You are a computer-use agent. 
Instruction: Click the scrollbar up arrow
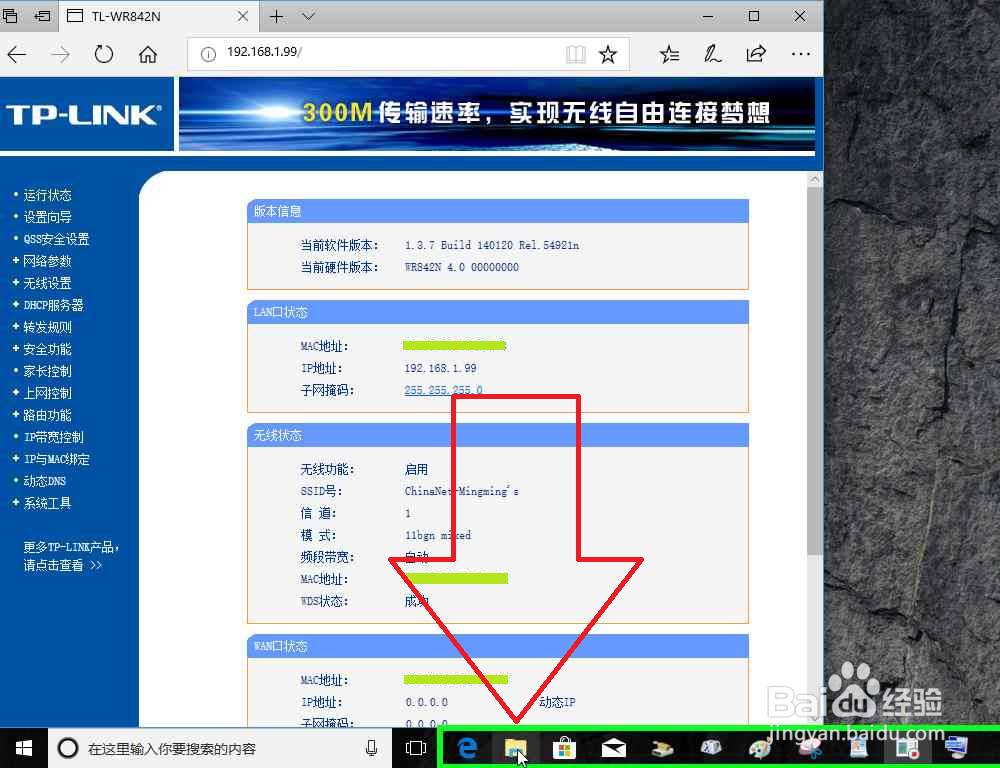814,179
